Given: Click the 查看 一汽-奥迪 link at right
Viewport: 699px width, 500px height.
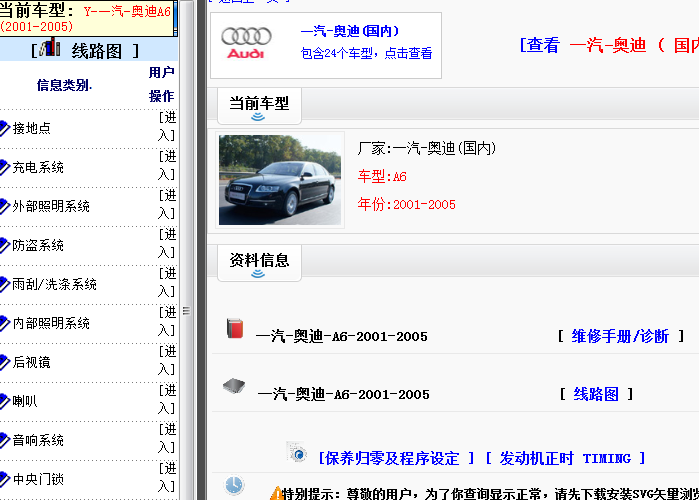Looking at the screenshot, I should (x=609, y=45).
